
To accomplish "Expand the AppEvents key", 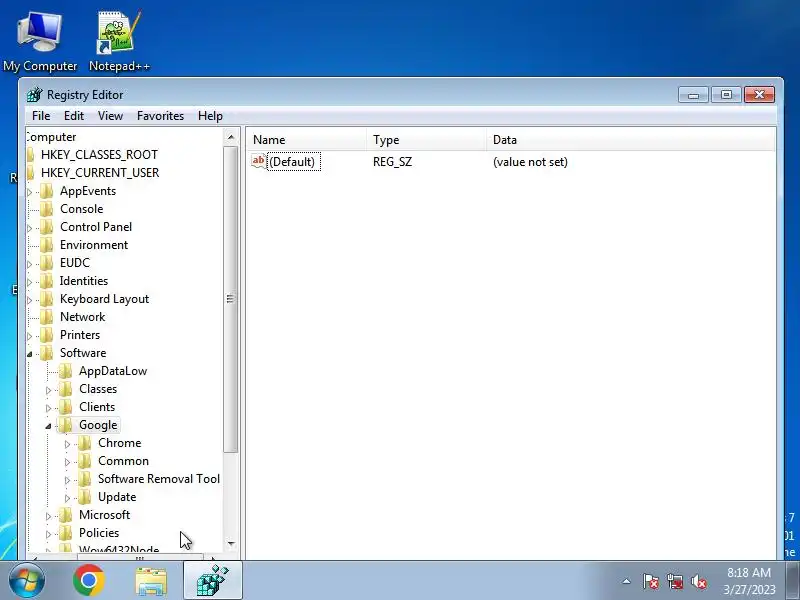I will click(30, 192).
